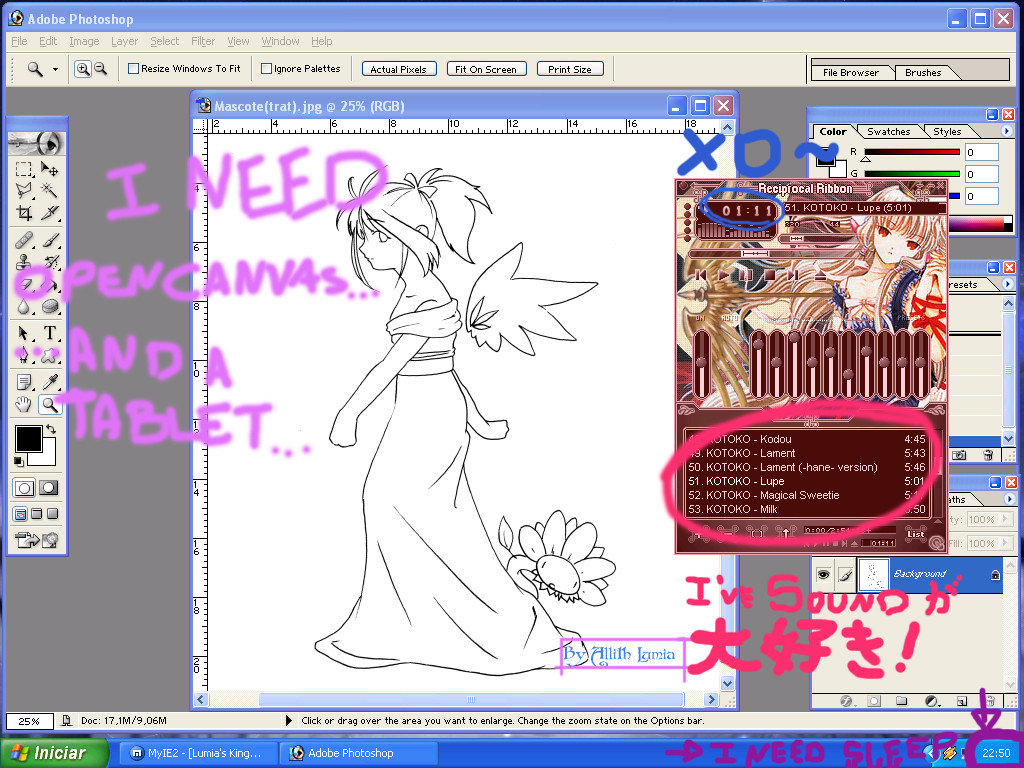Screen dimensions: 1024x768
Task: Add layer mask in Layers panel
Action: pyautogui.click(x=874, y=701)
